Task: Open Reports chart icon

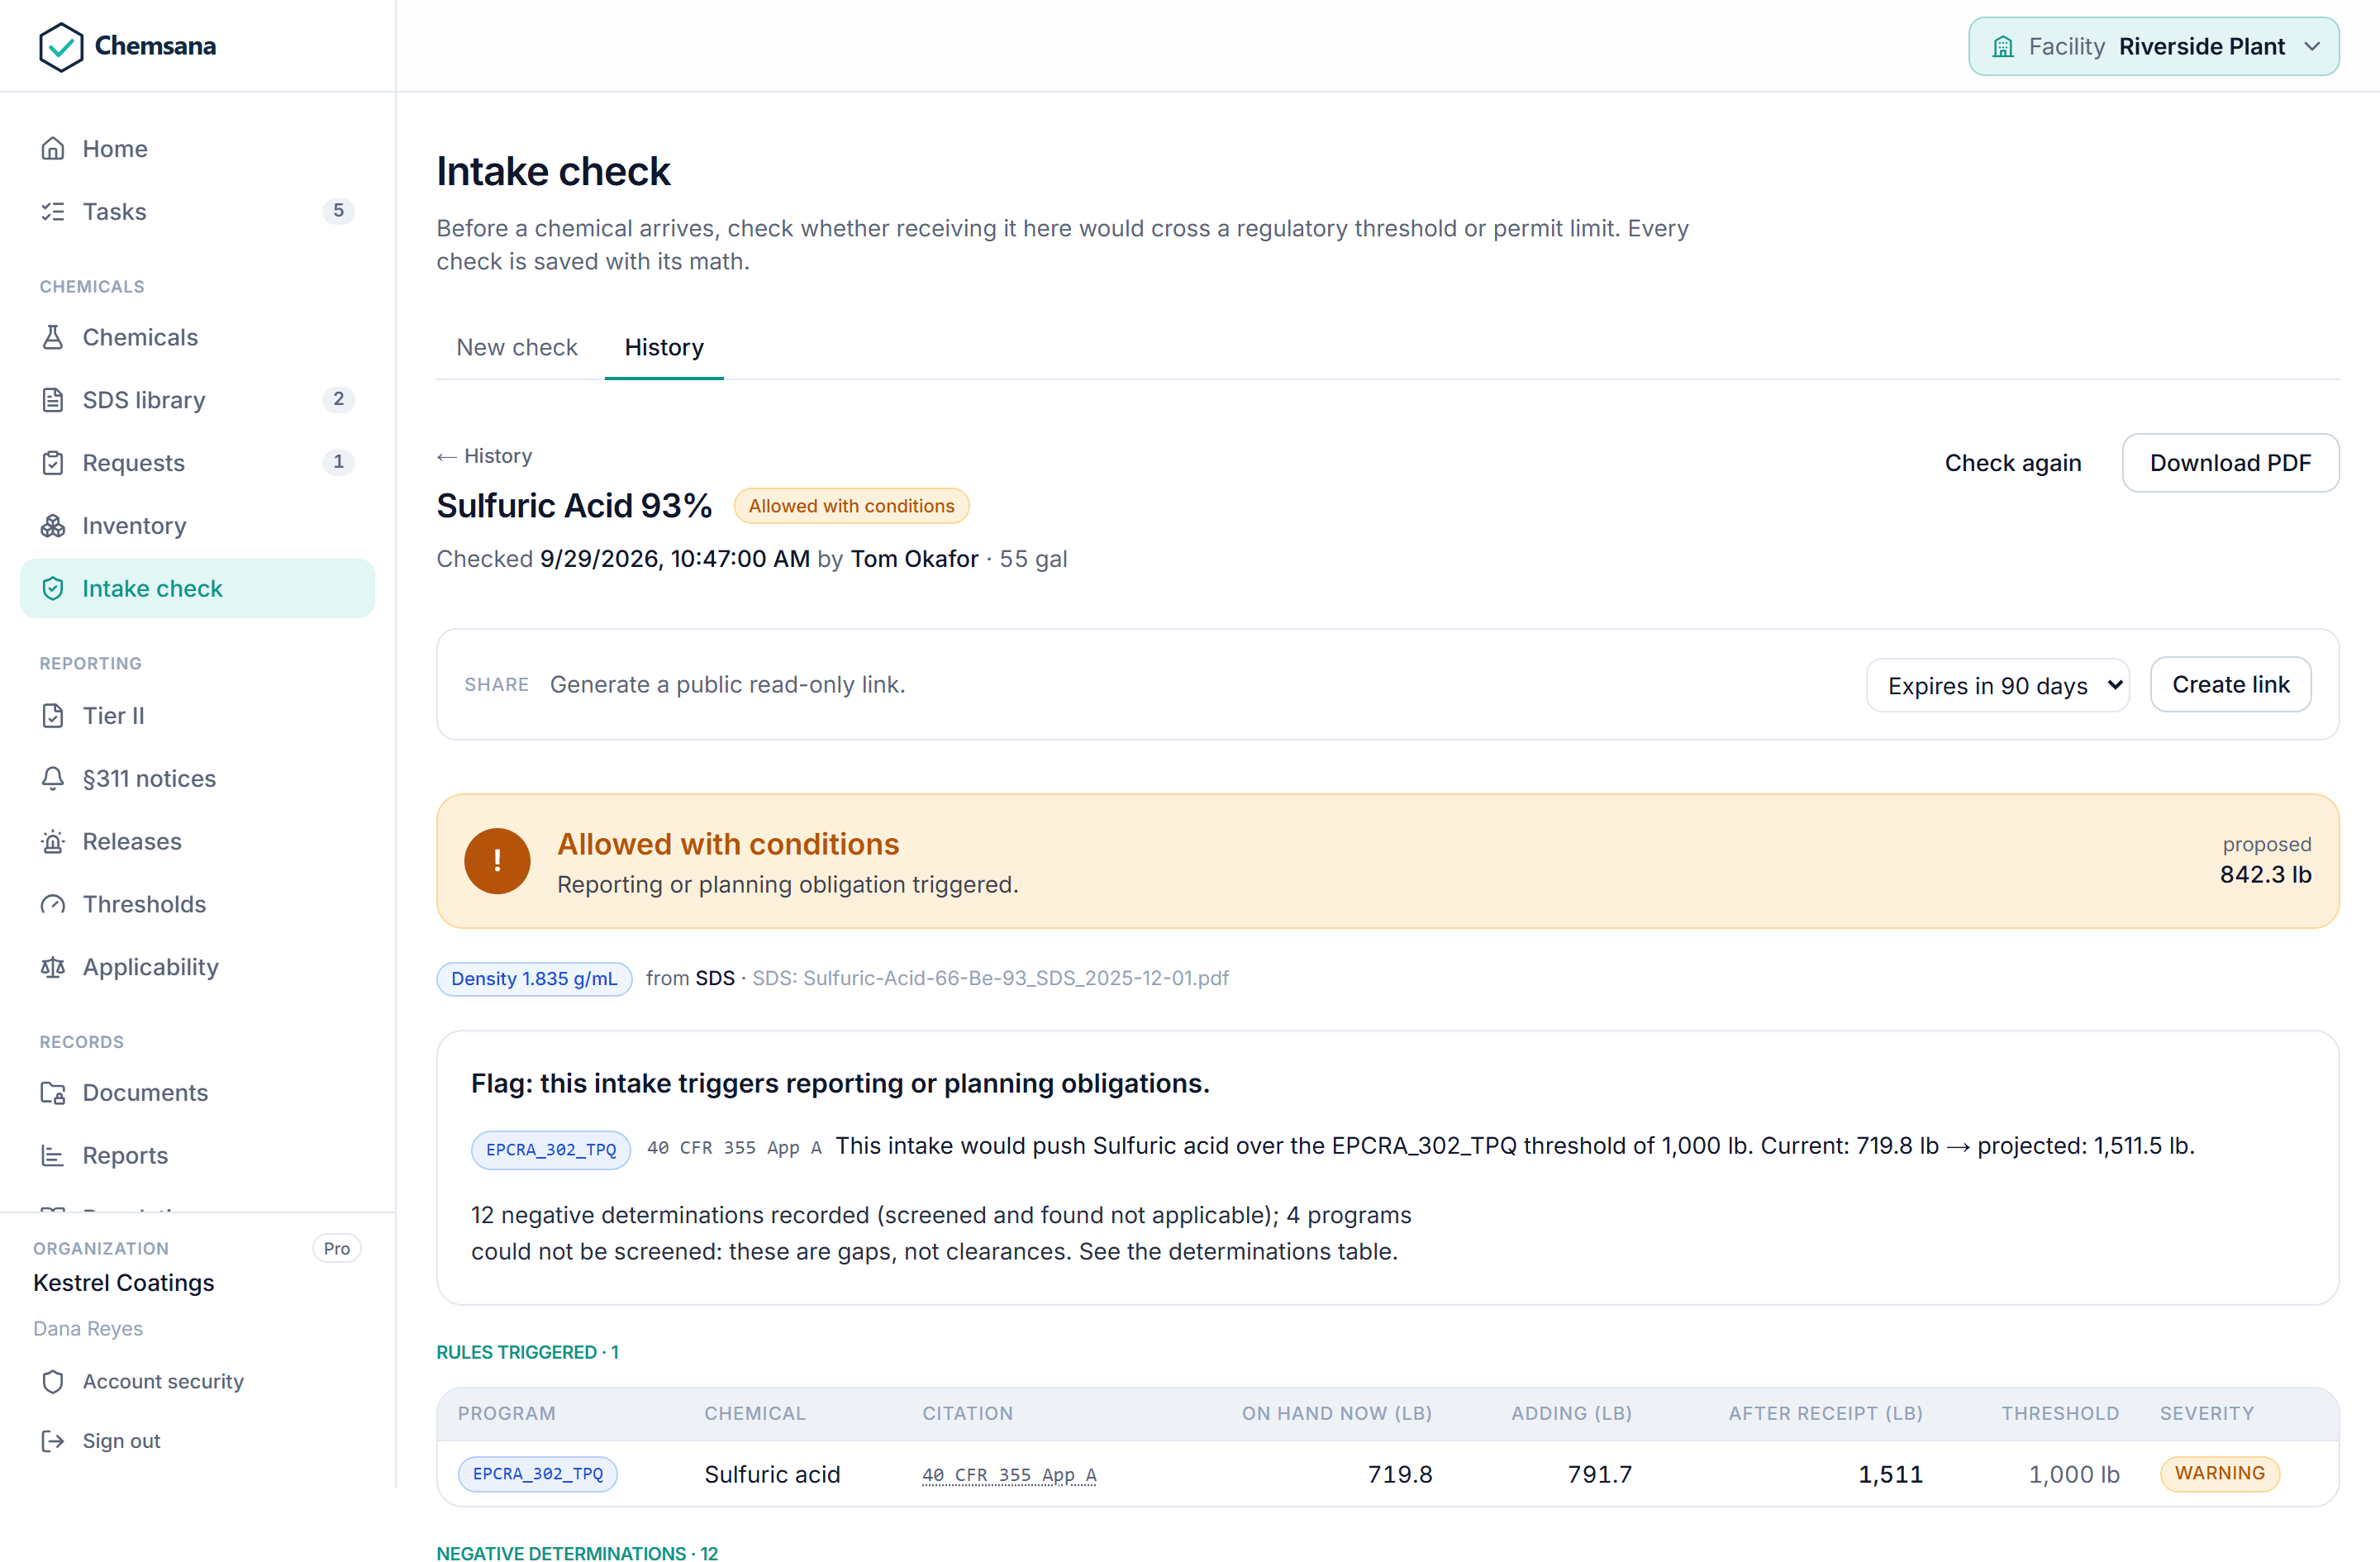Action: pyautogui.click(x=53, y=1156)
